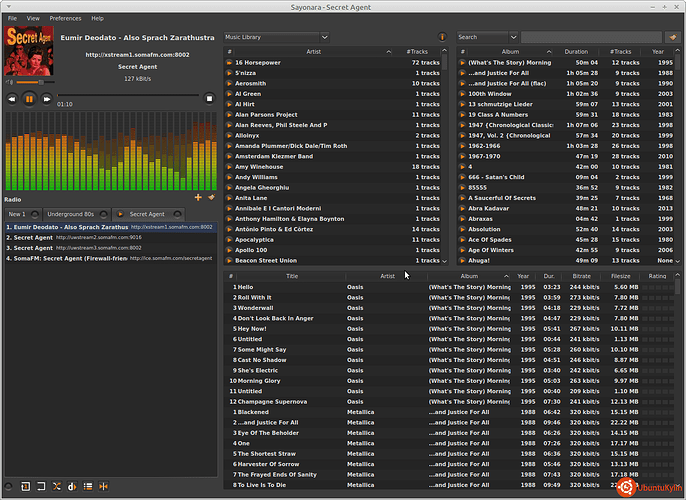The image size is (686, 500).
Task: Toggle repeat one track mode
Action: 25,486
